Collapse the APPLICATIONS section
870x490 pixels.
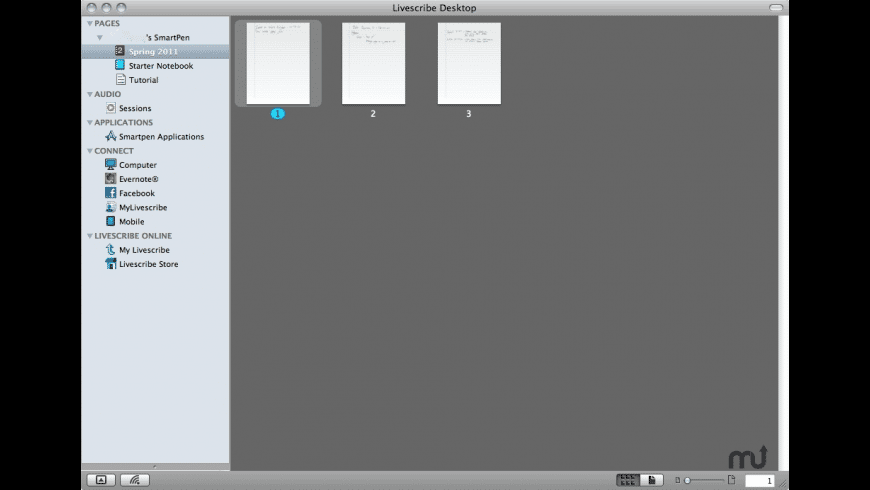(x=89, y=123)
